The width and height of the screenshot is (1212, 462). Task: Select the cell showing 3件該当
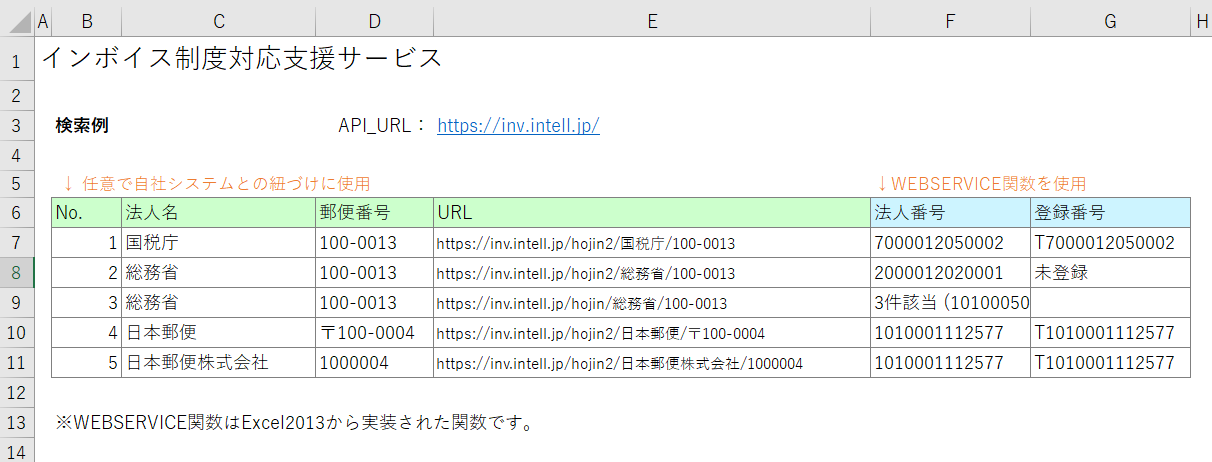click(950, 303)
